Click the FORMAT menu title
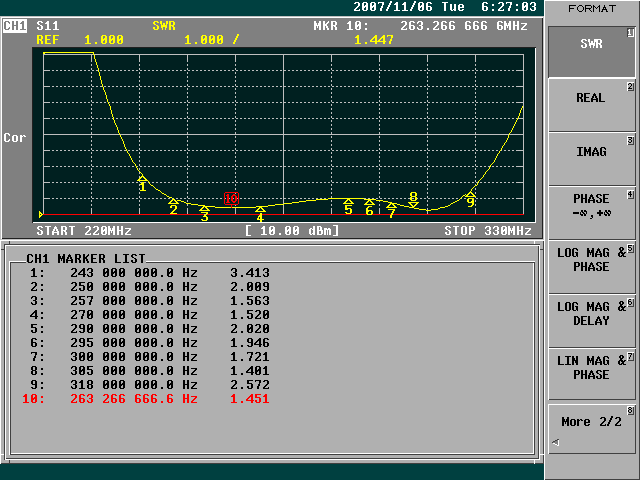 click(592, 9)
